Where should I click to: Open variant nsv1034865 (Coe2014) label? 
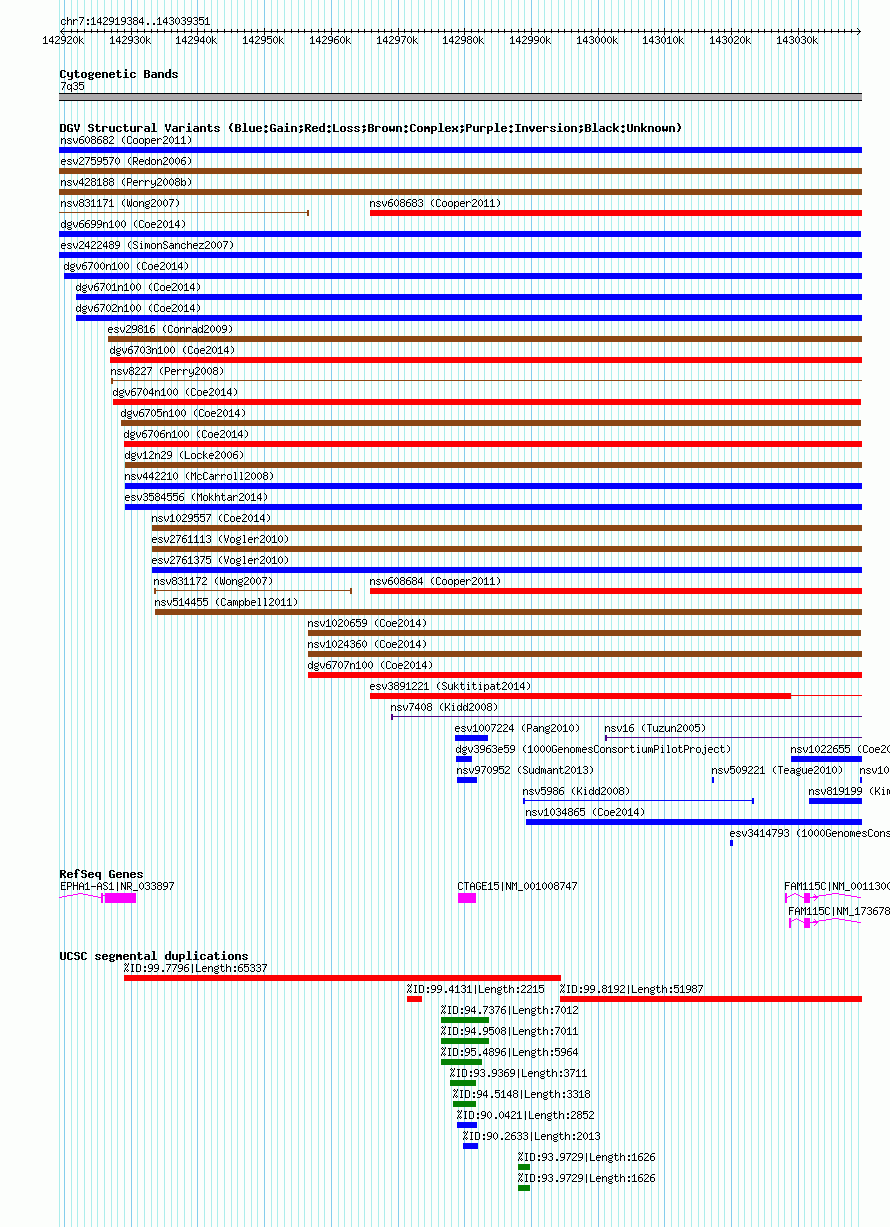[x=586, y=812]
